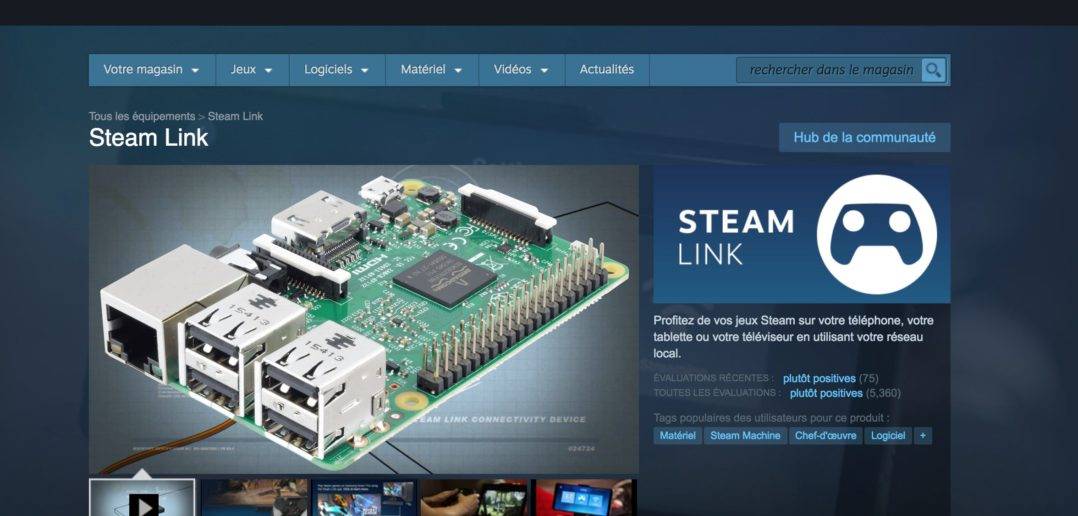
Task: Open the Votre magasin dropdown
Action: (151, 70)
